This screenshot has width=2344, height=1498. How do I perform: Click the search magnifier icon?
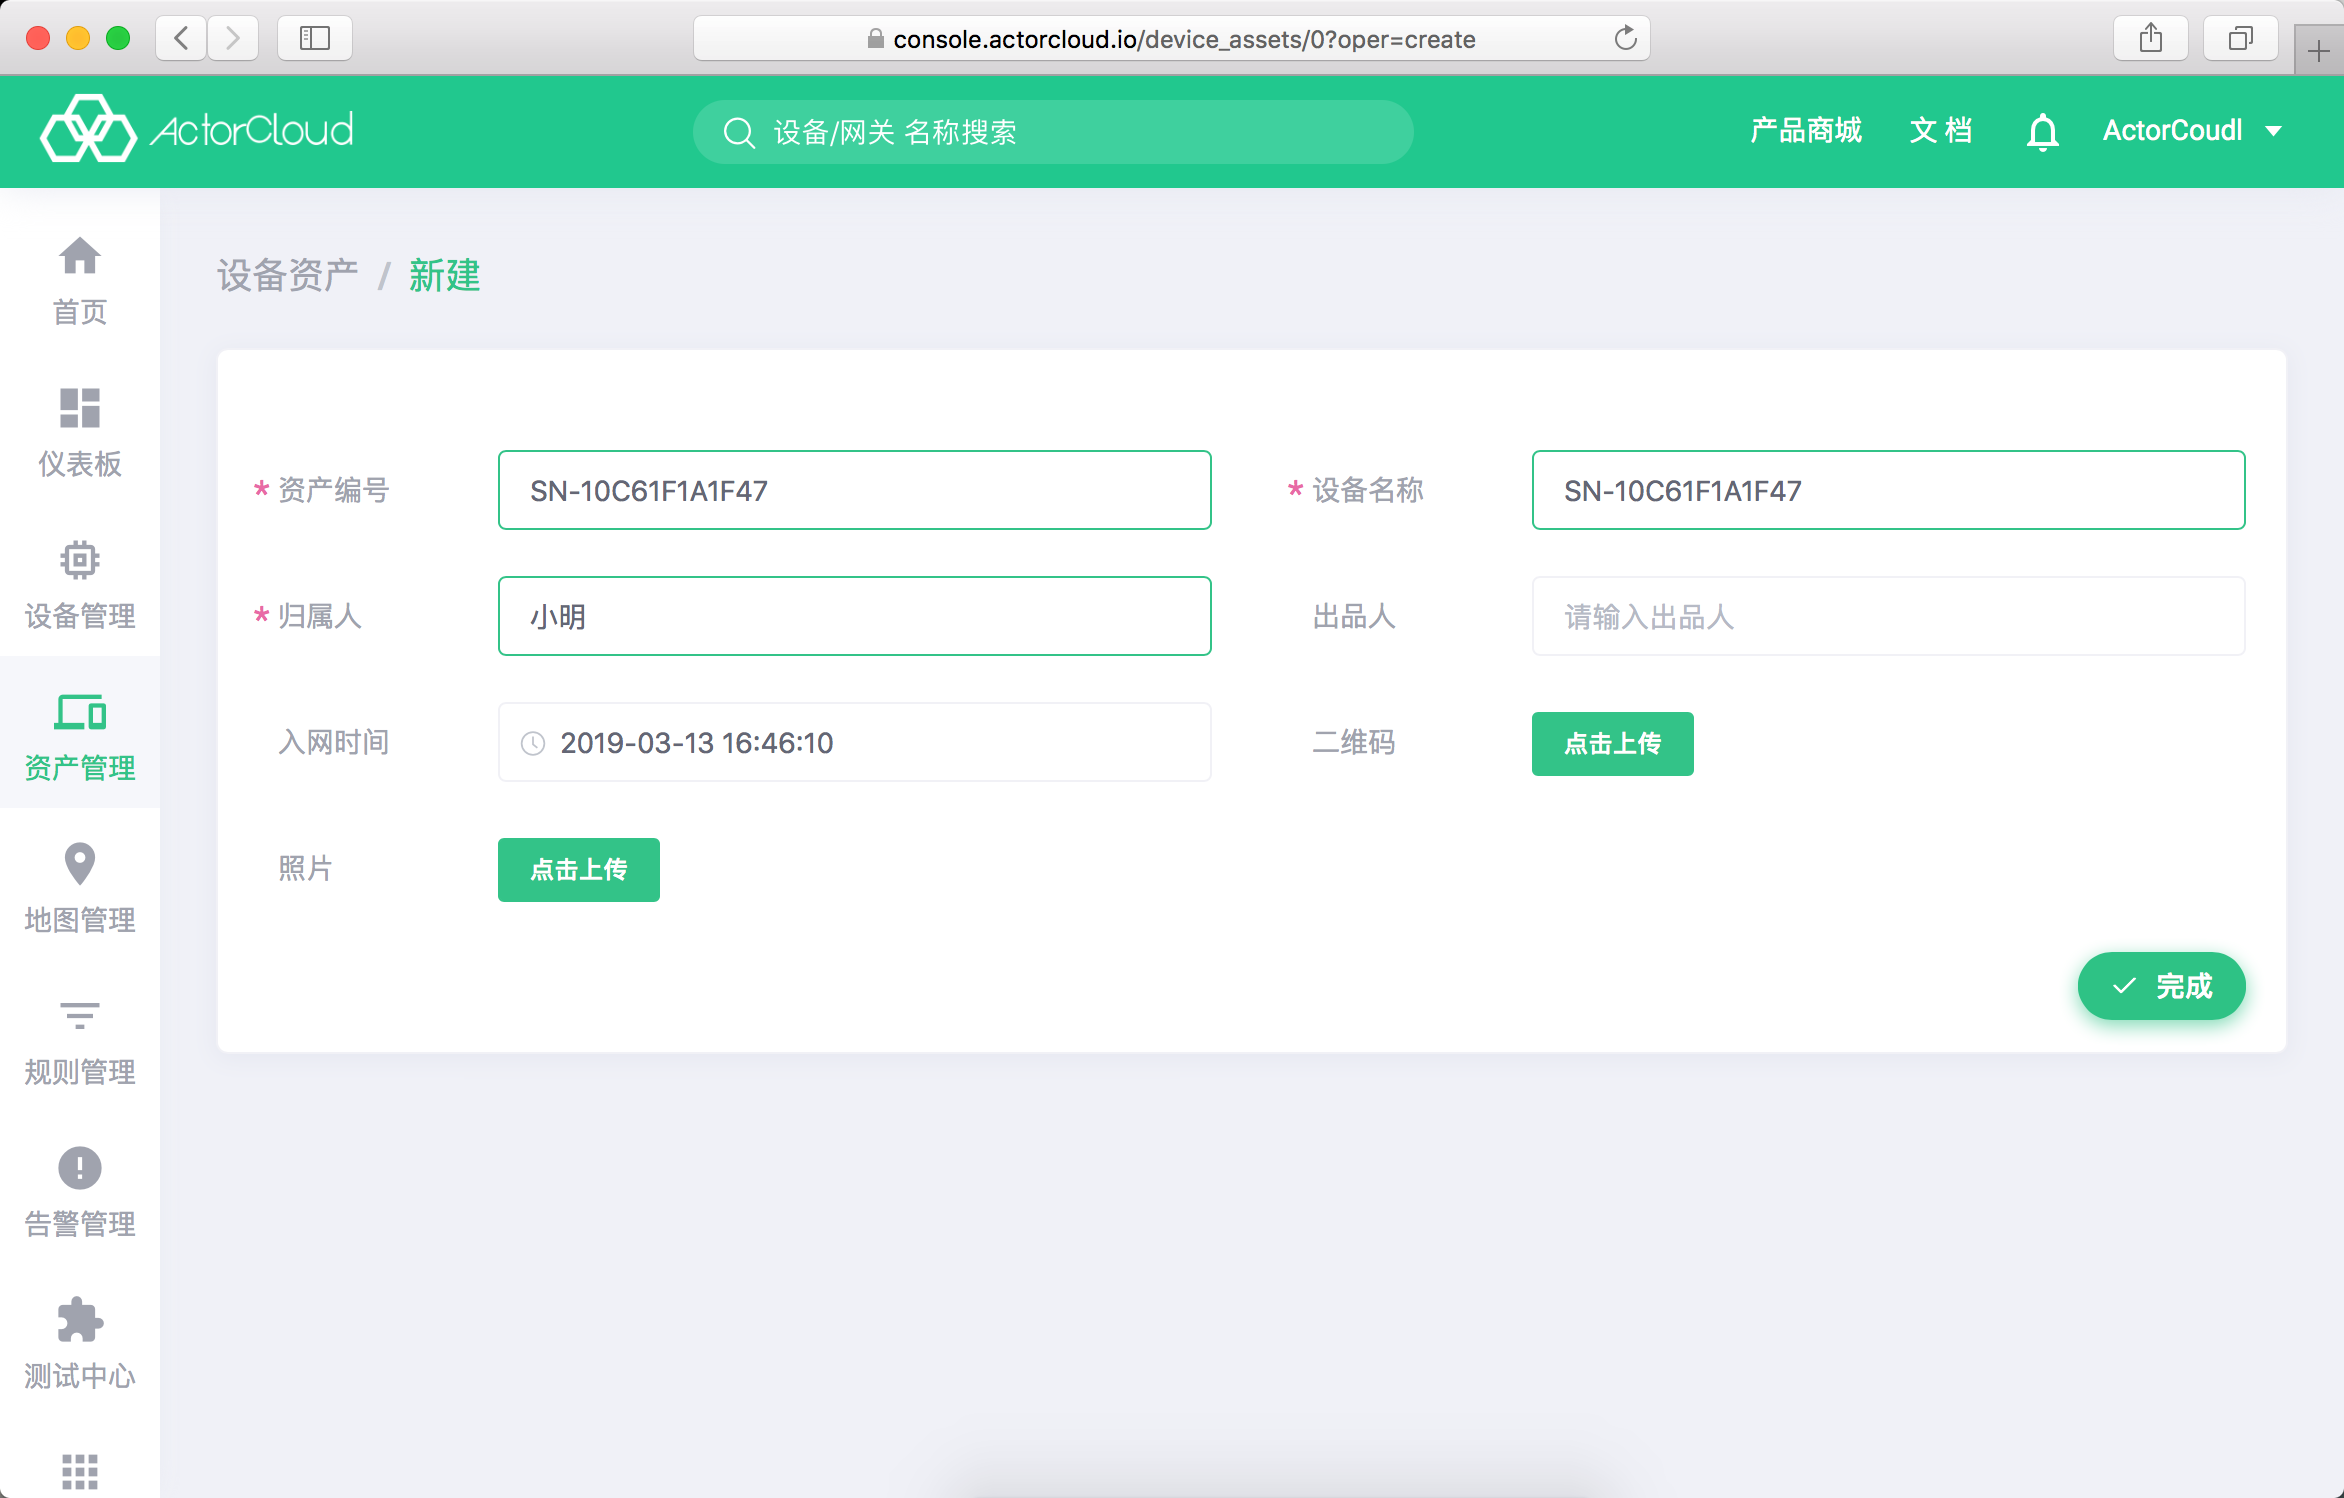click(739, 132)
